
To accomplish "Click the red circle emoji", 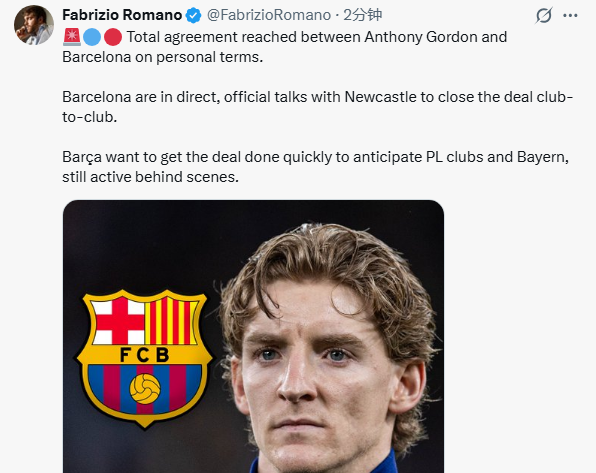I will tap(113, 37).
